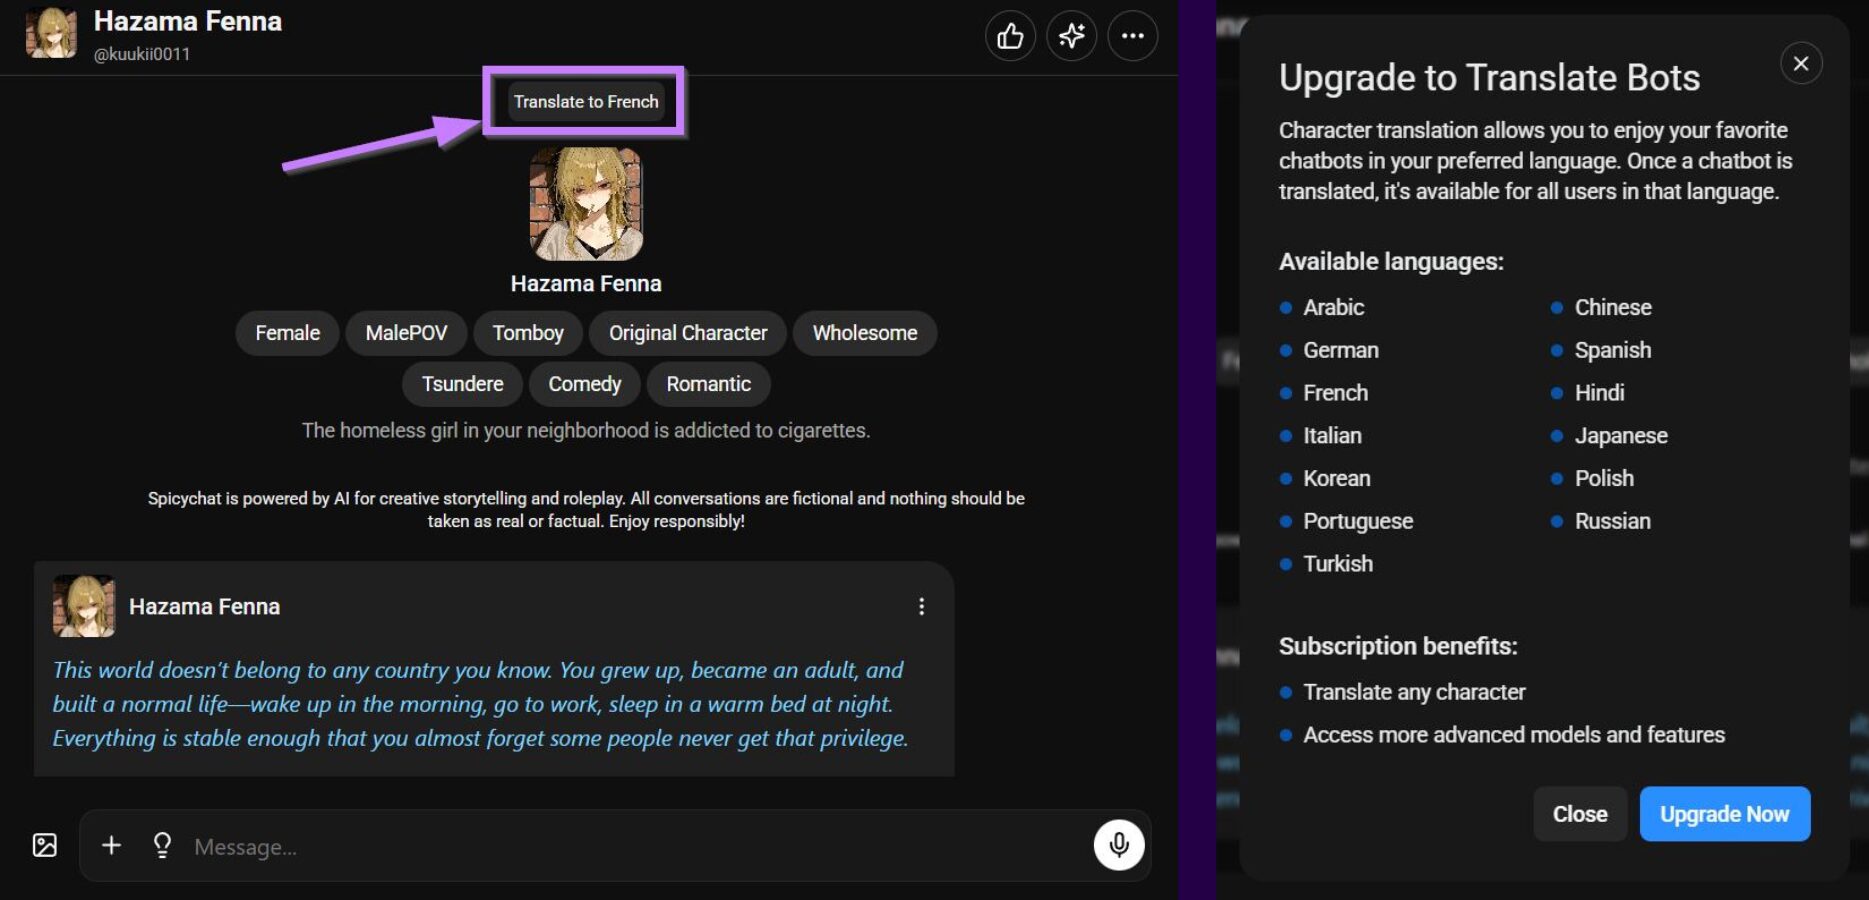Choose the Tomboy tag chip
Screen dimensions: 1869x900
528,333
